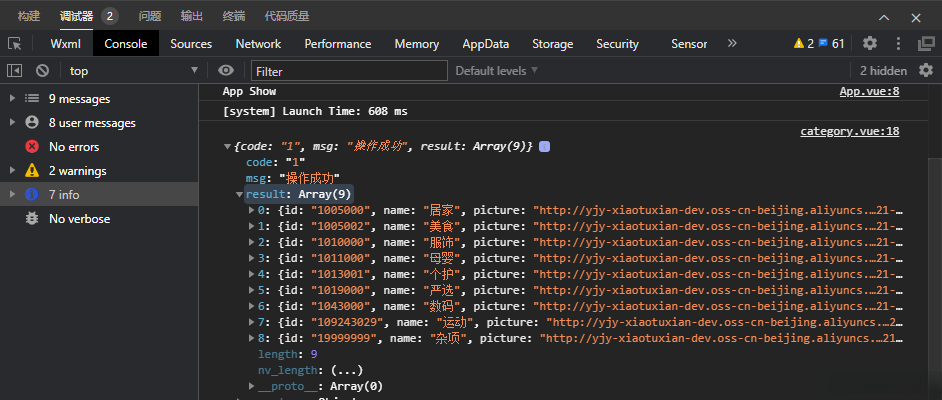The width and height of the screenshot is (942, 400).
Task: Click the yellow warnings count badge
Action: pyautogui.click(x=803, y=44)
